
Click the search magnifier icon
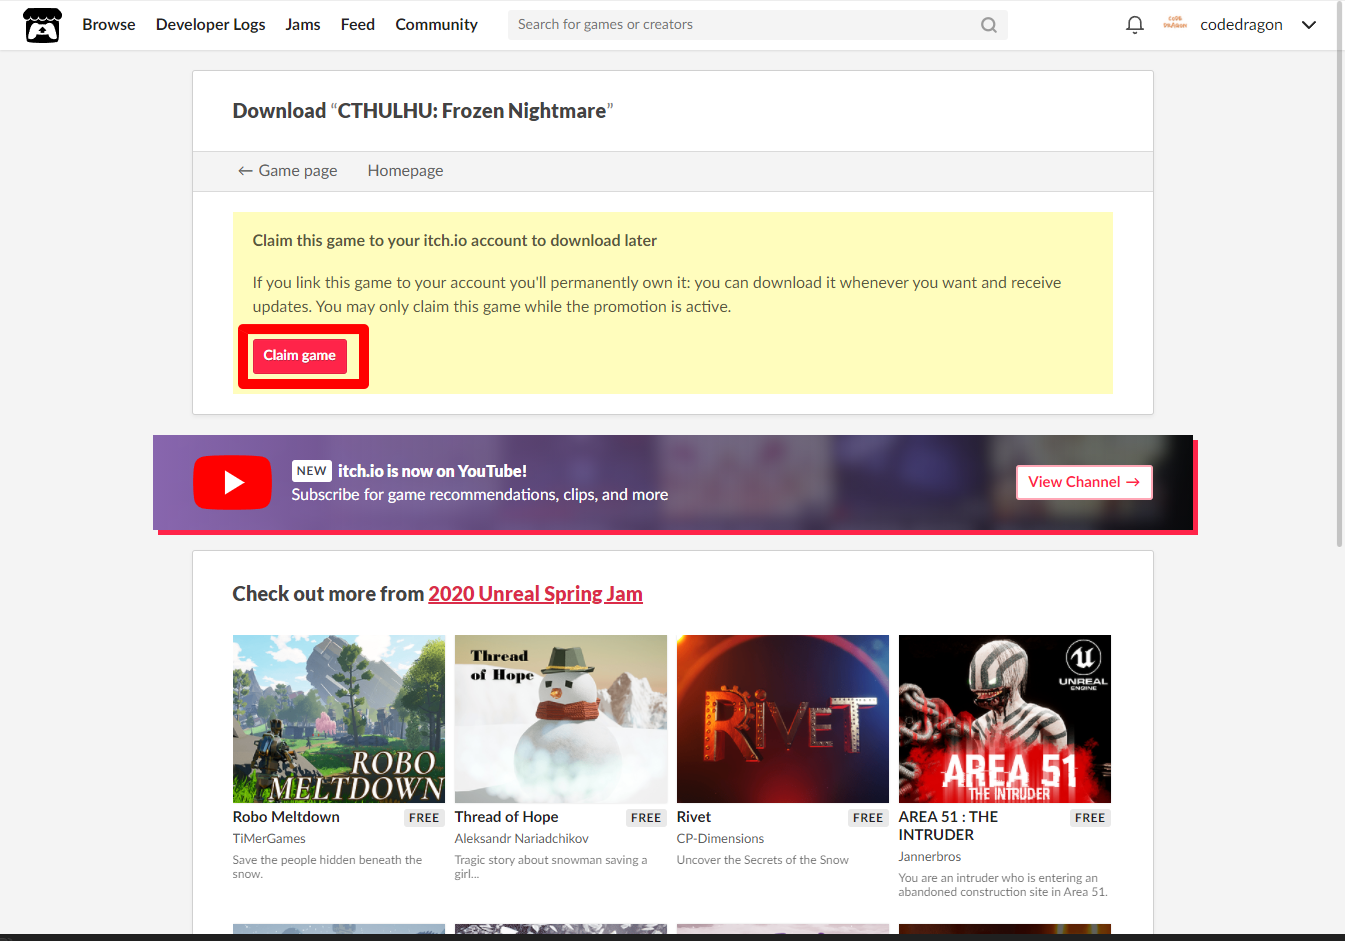pyautogui.click(x=988, y=25)
